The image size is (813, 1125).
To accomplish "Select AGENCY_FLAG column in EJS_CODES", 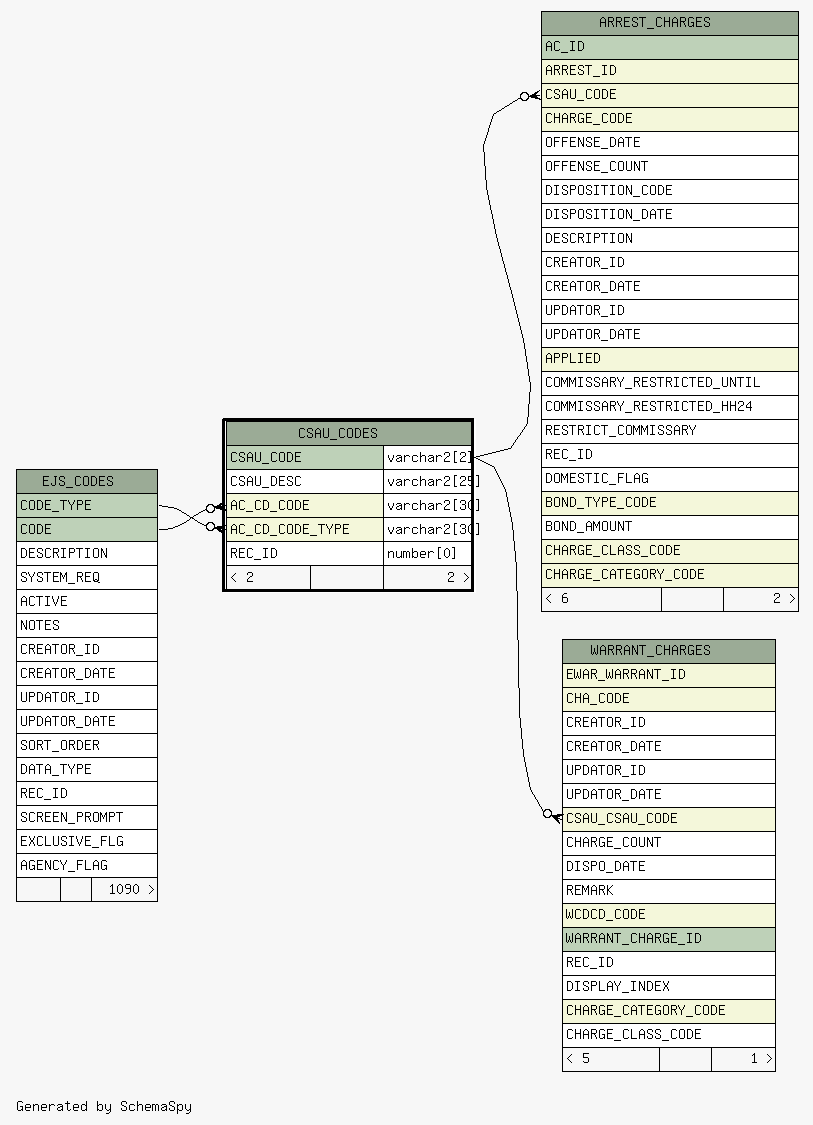I will [x=87, y=866].
